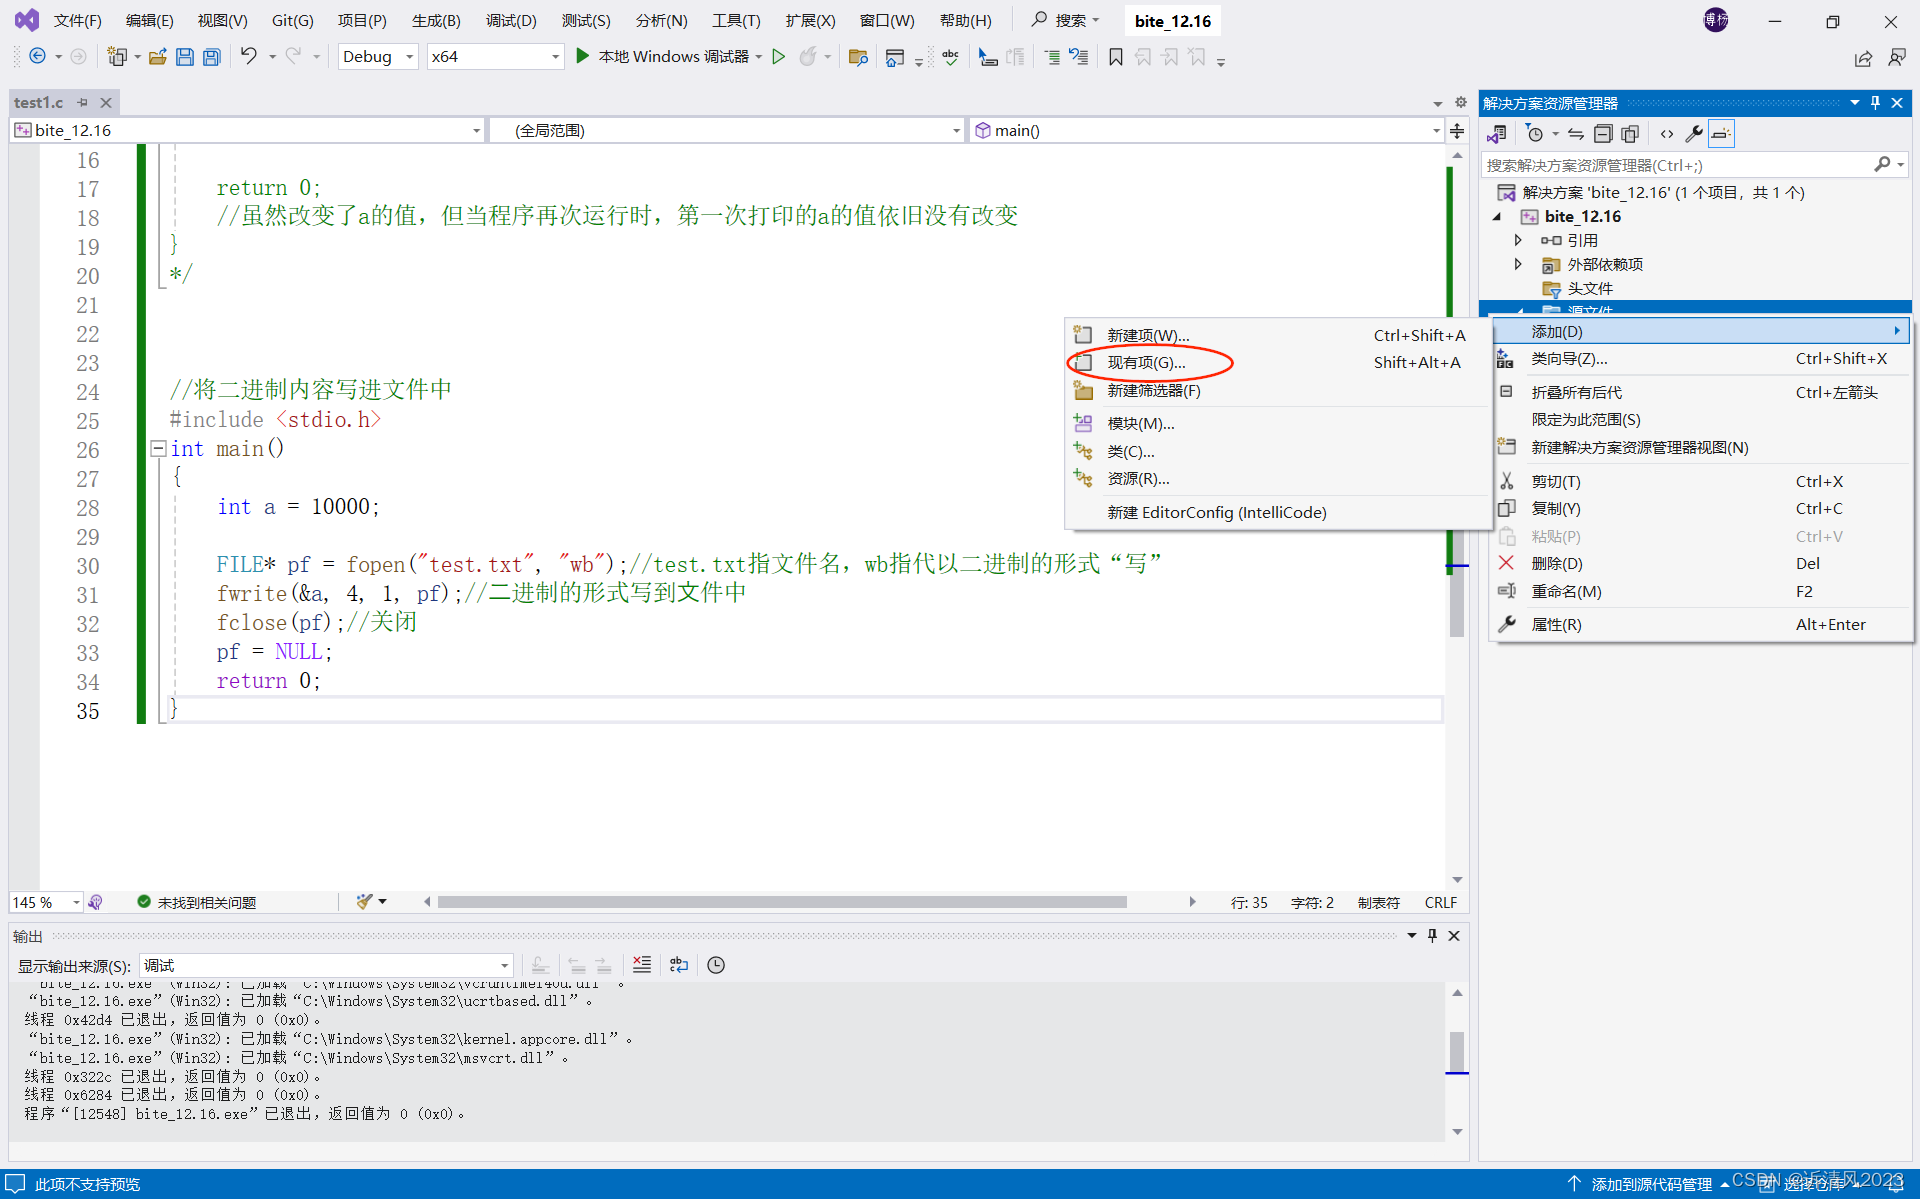Click the Open File toolbar icon
The height and width of the screenshot is (1199, 1920).
tap(157, 57)
